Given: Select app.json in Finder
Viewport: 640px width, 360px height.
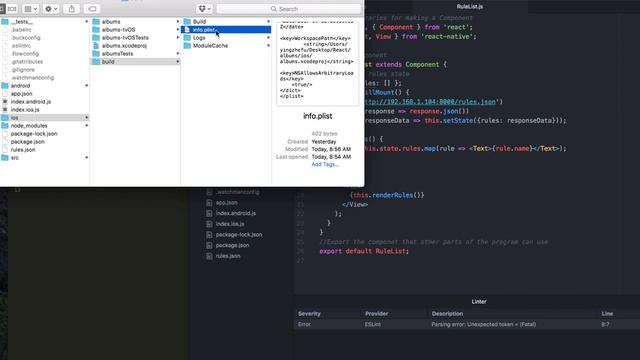Looking at the screenshot, I should pyautogui.click(x=22, y=94).
